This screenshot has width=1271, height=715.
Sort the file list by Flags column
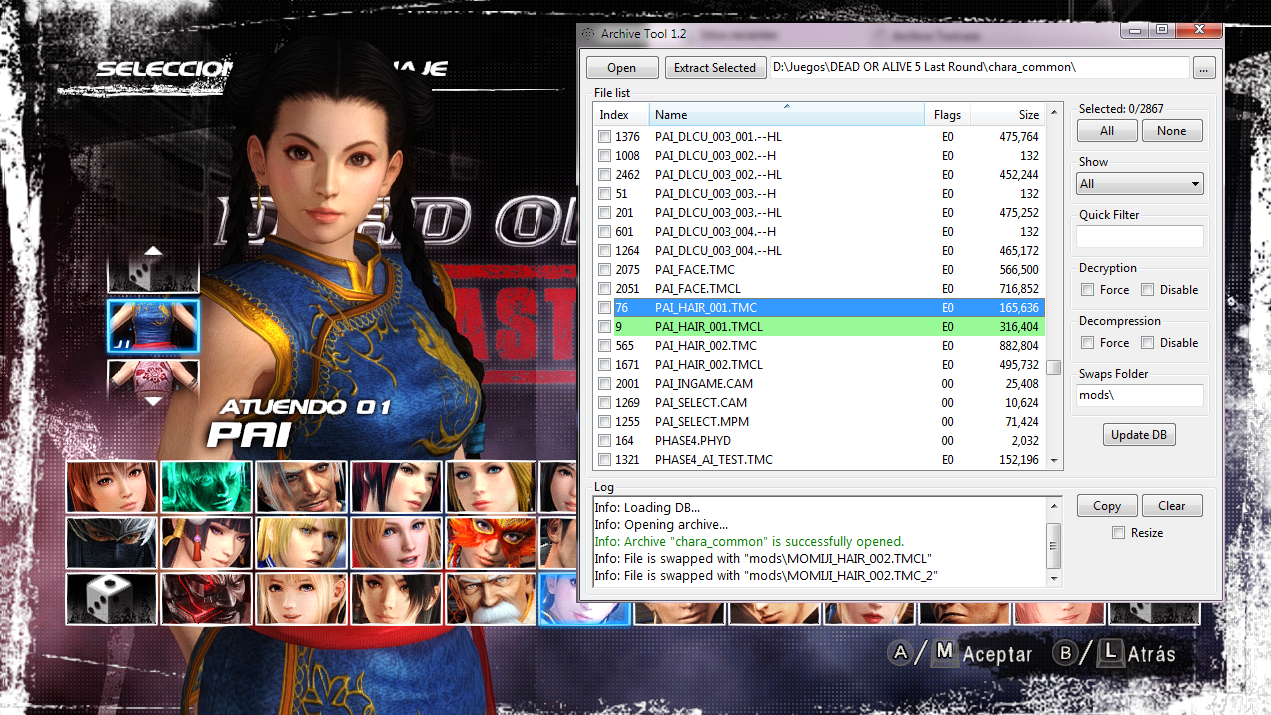coord(948,115)
